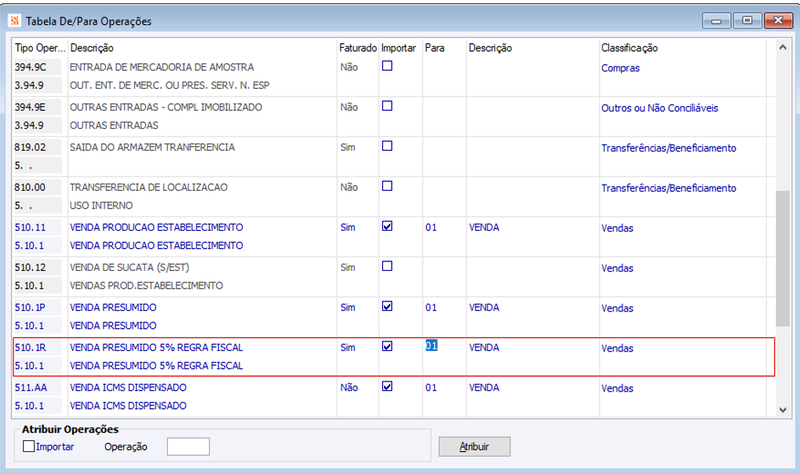This screenshot has width=800, height=474.
Task: Select the highlighted Para cell 01 of 510.1R
Action: point(432,346)
